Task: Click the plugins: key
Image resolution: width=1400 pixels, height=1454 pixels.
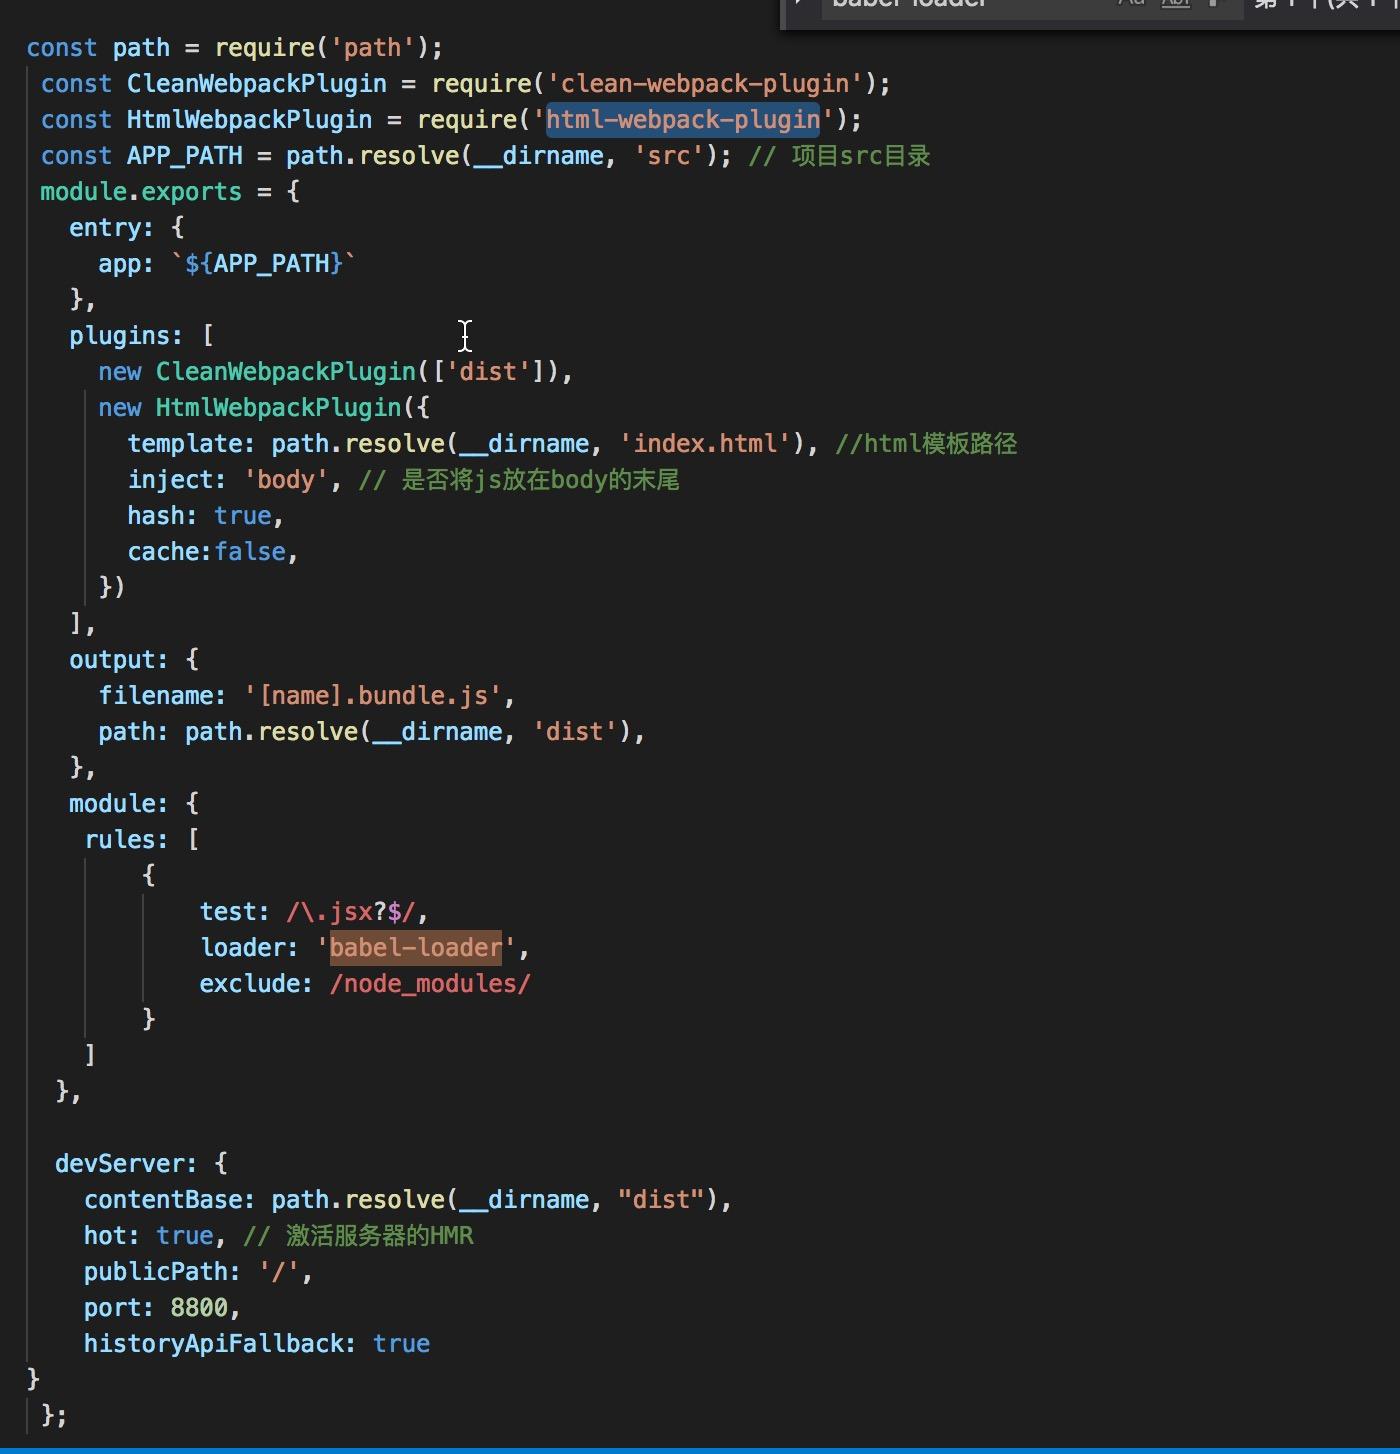Action: pos(126,336)
